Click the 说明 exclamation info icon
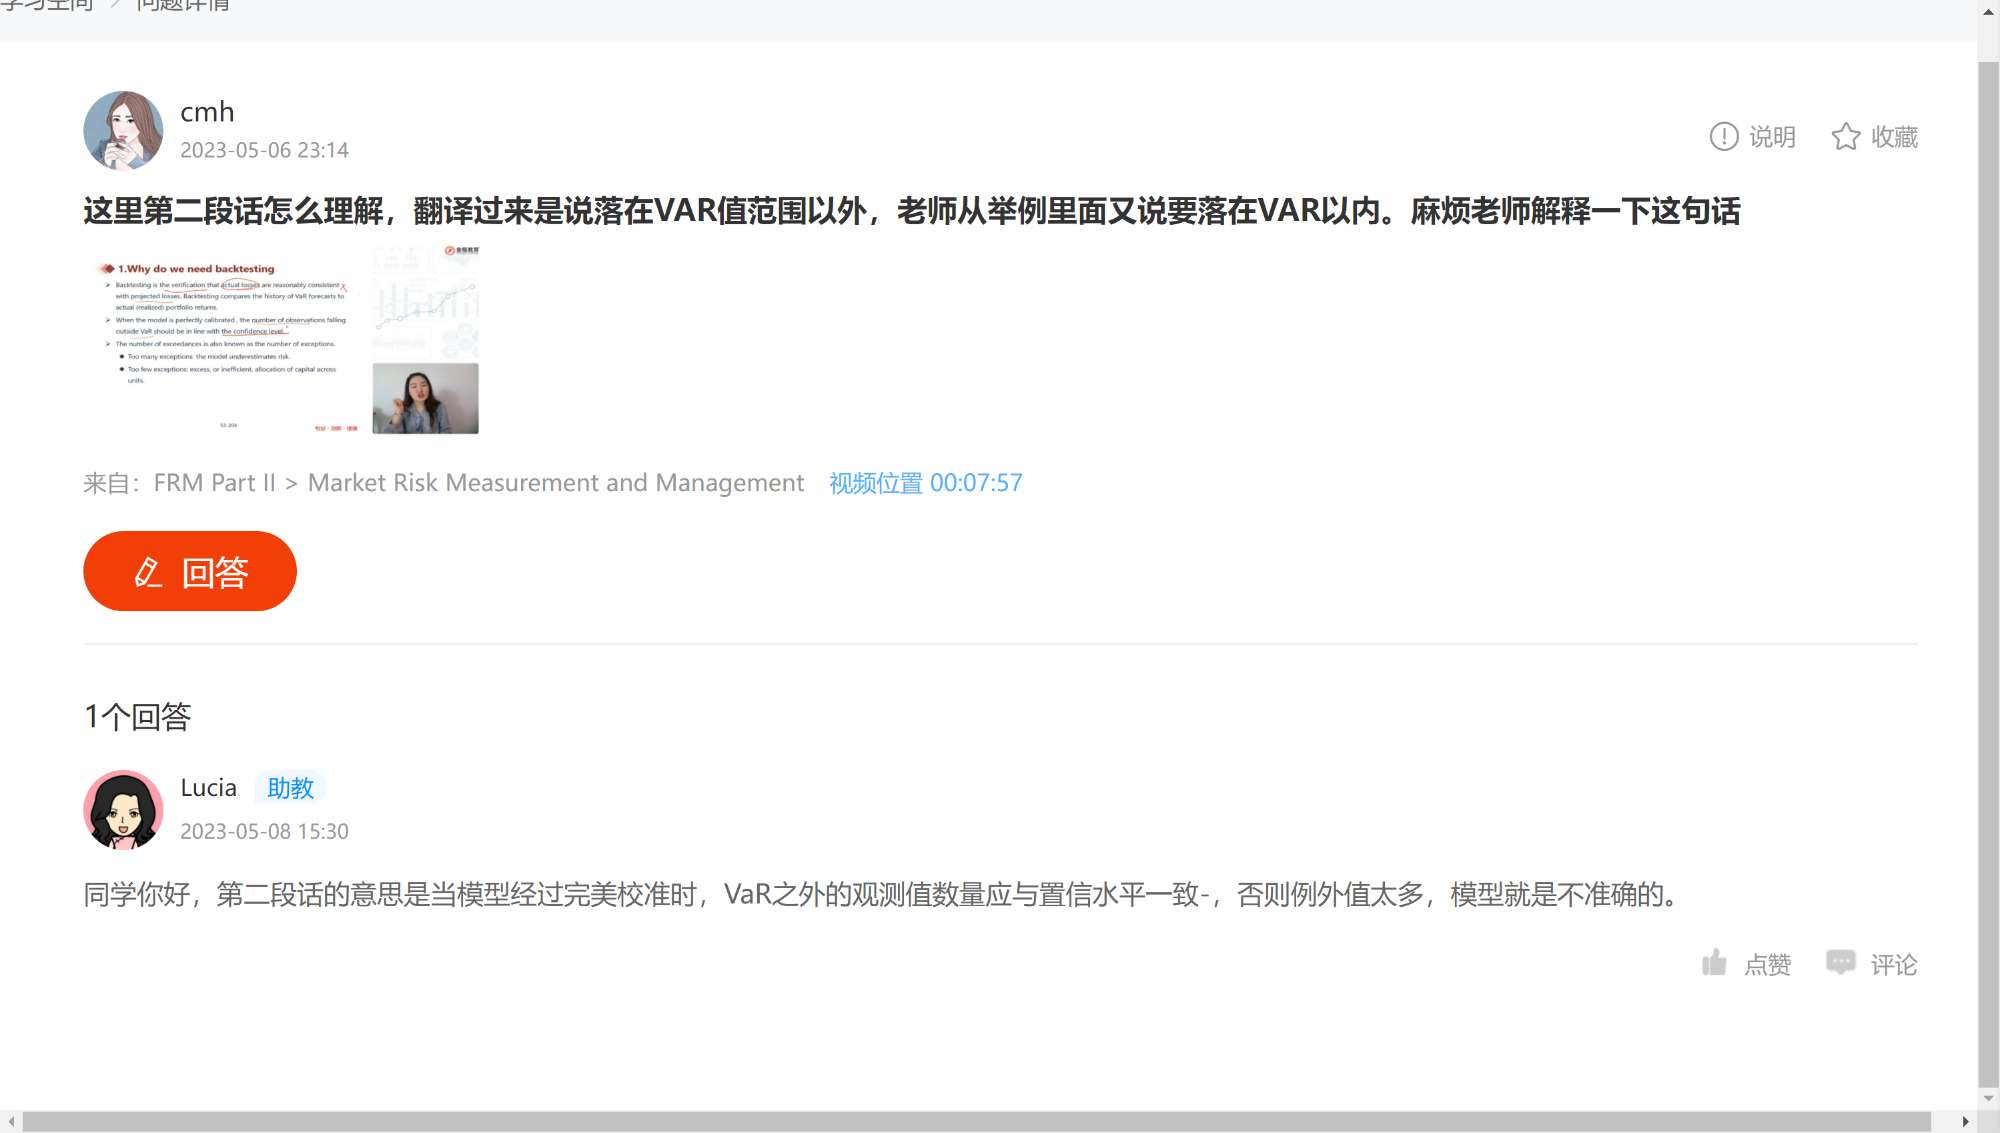This screenshot has width=2000, height=1133. click(x=1723, y=137)
